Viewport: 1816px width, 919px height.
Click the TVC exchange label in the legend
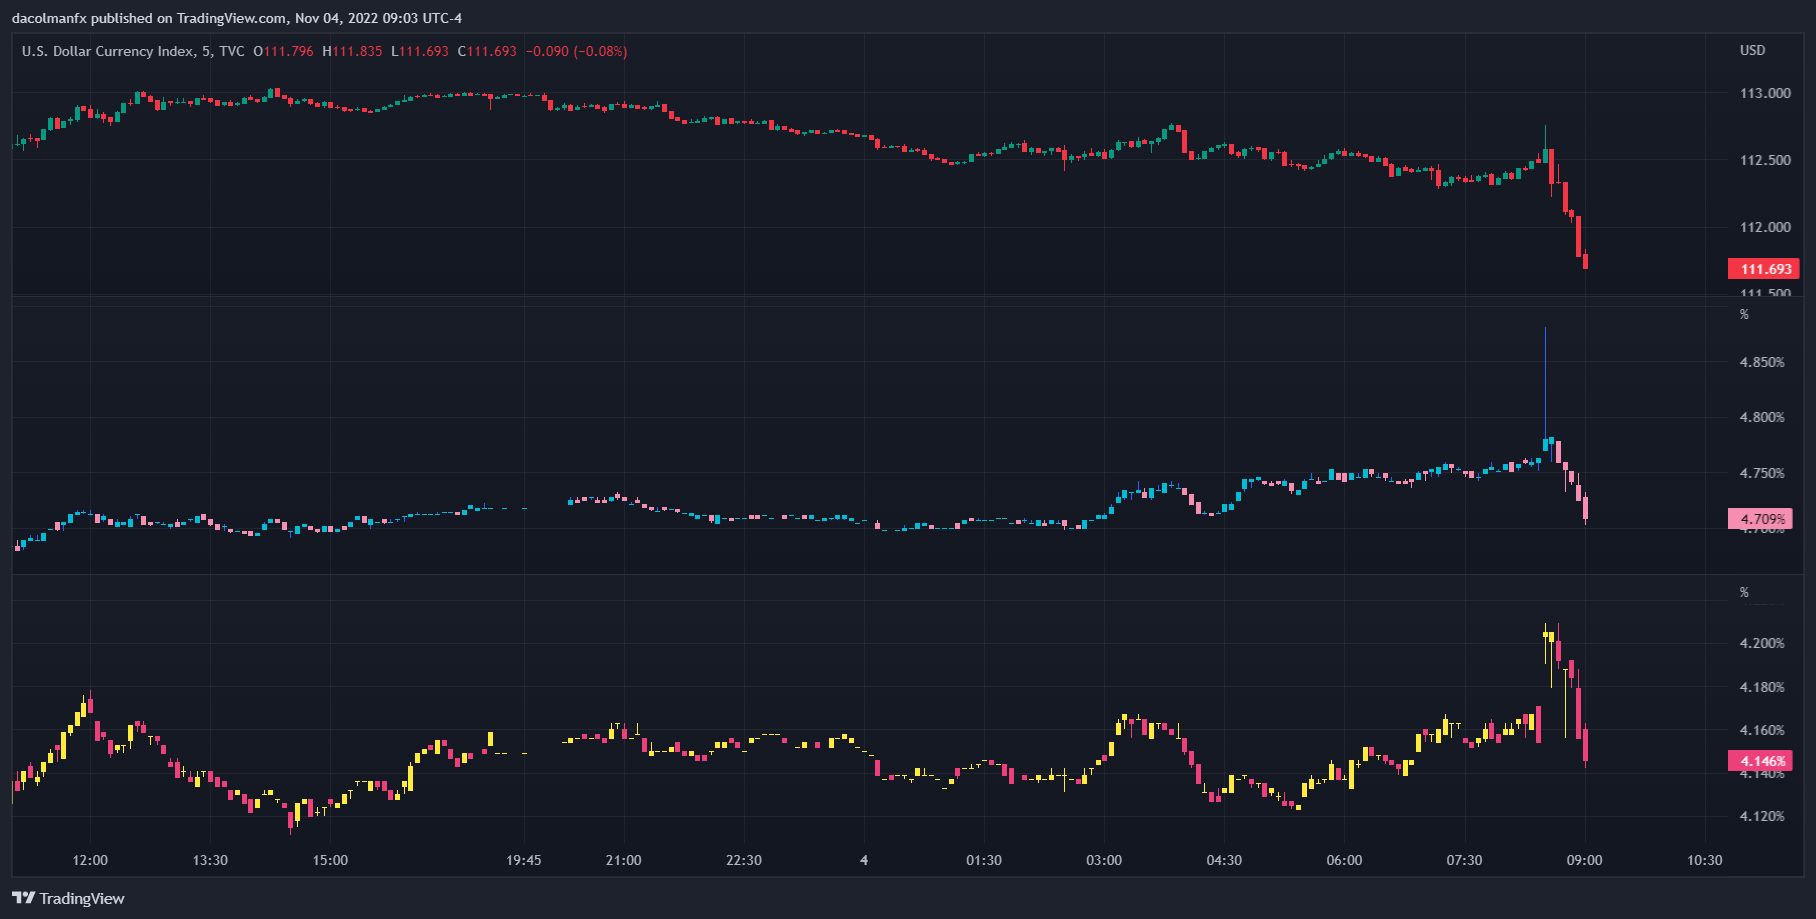232,51
